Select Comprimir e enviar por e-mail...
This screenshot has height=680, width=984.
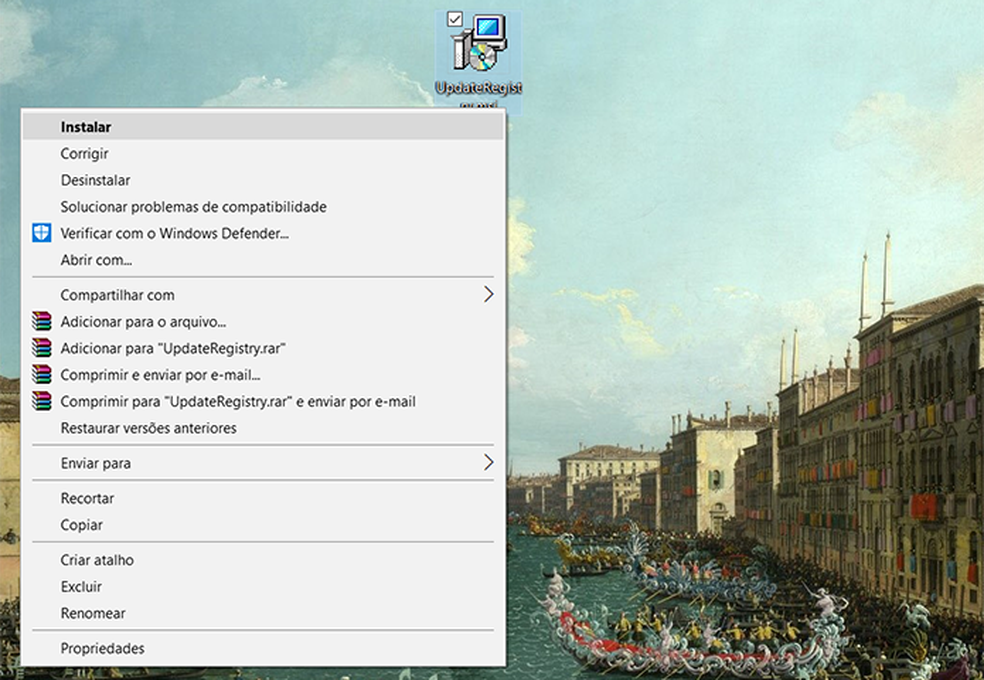pos(263,375)
